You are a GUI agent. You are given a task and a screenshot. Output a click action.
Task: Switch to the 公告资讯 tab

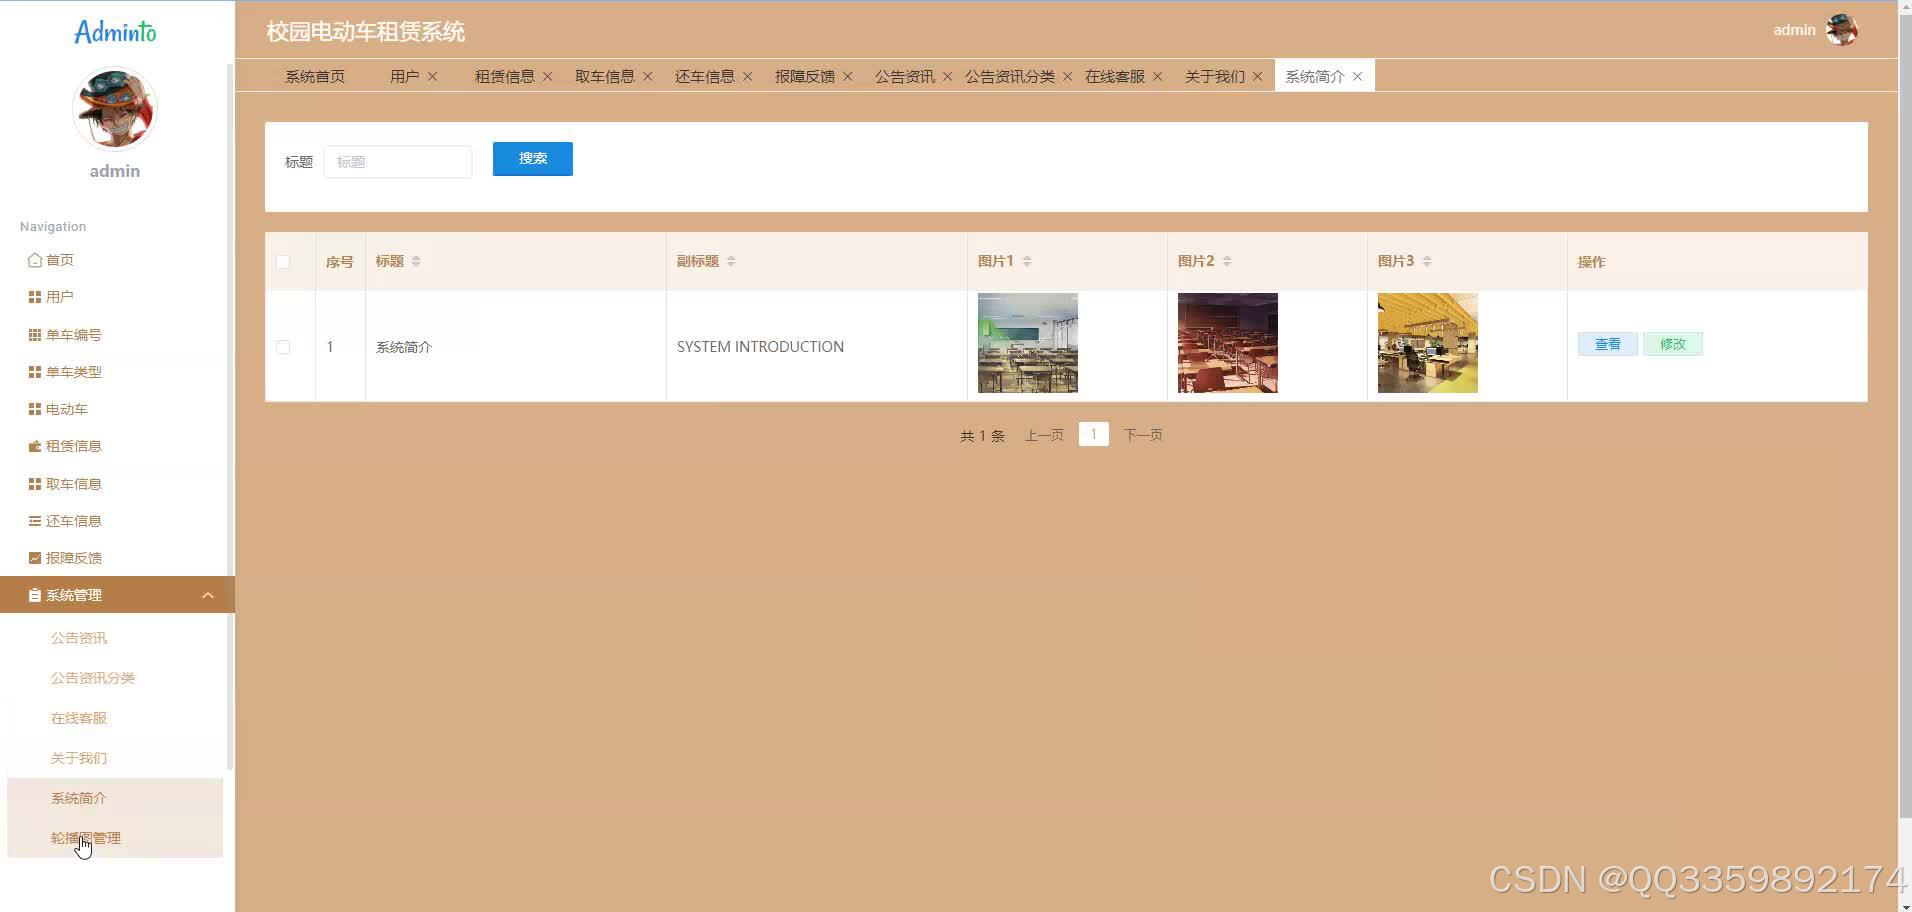[905, 76]
